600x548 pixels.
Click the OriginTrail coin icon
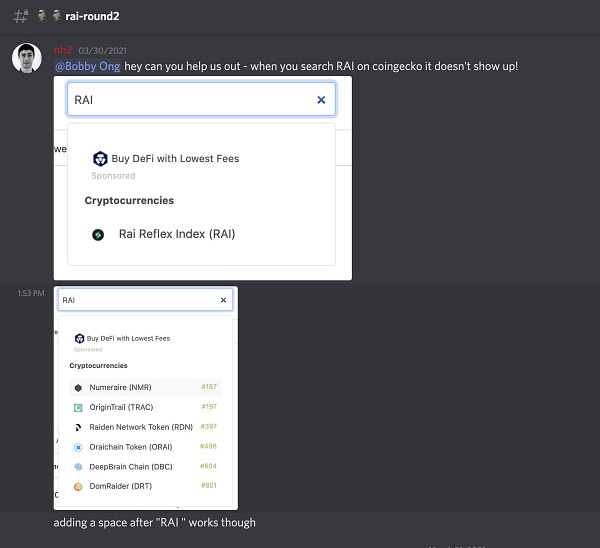(78, 408)
